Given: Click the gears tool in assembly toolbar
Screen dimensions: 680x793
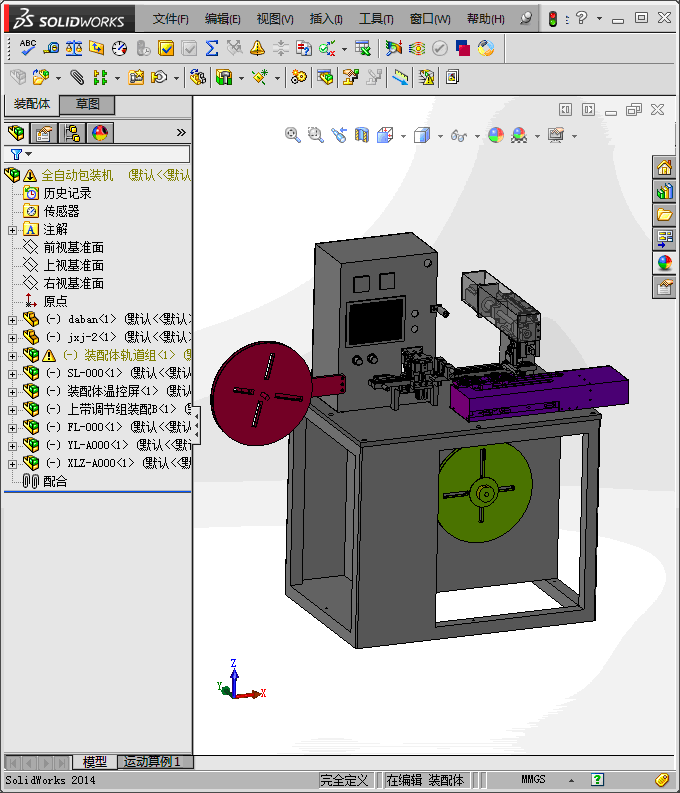Looking at the screenshot, I should [x=299, y=77].
